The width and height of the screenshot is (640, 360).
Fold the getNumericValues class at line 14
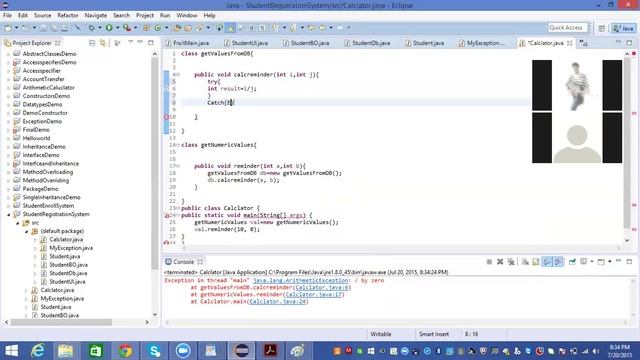[x=178, y=145]
